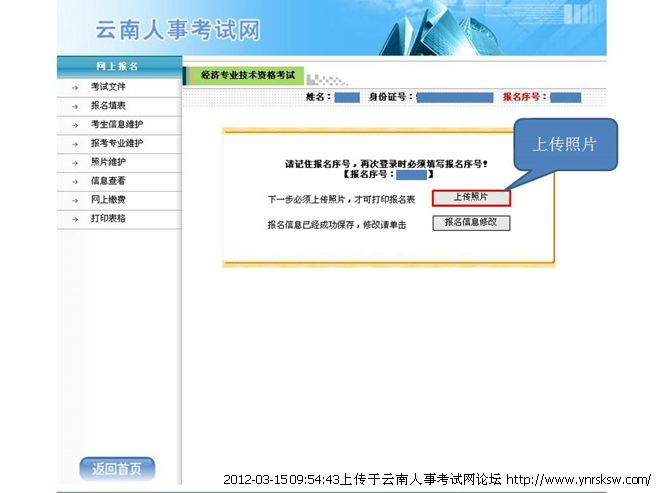The image size is (658, 493).
Task: Click the 云南人事考试网 site title logo
Action: (x=177, y=30)
